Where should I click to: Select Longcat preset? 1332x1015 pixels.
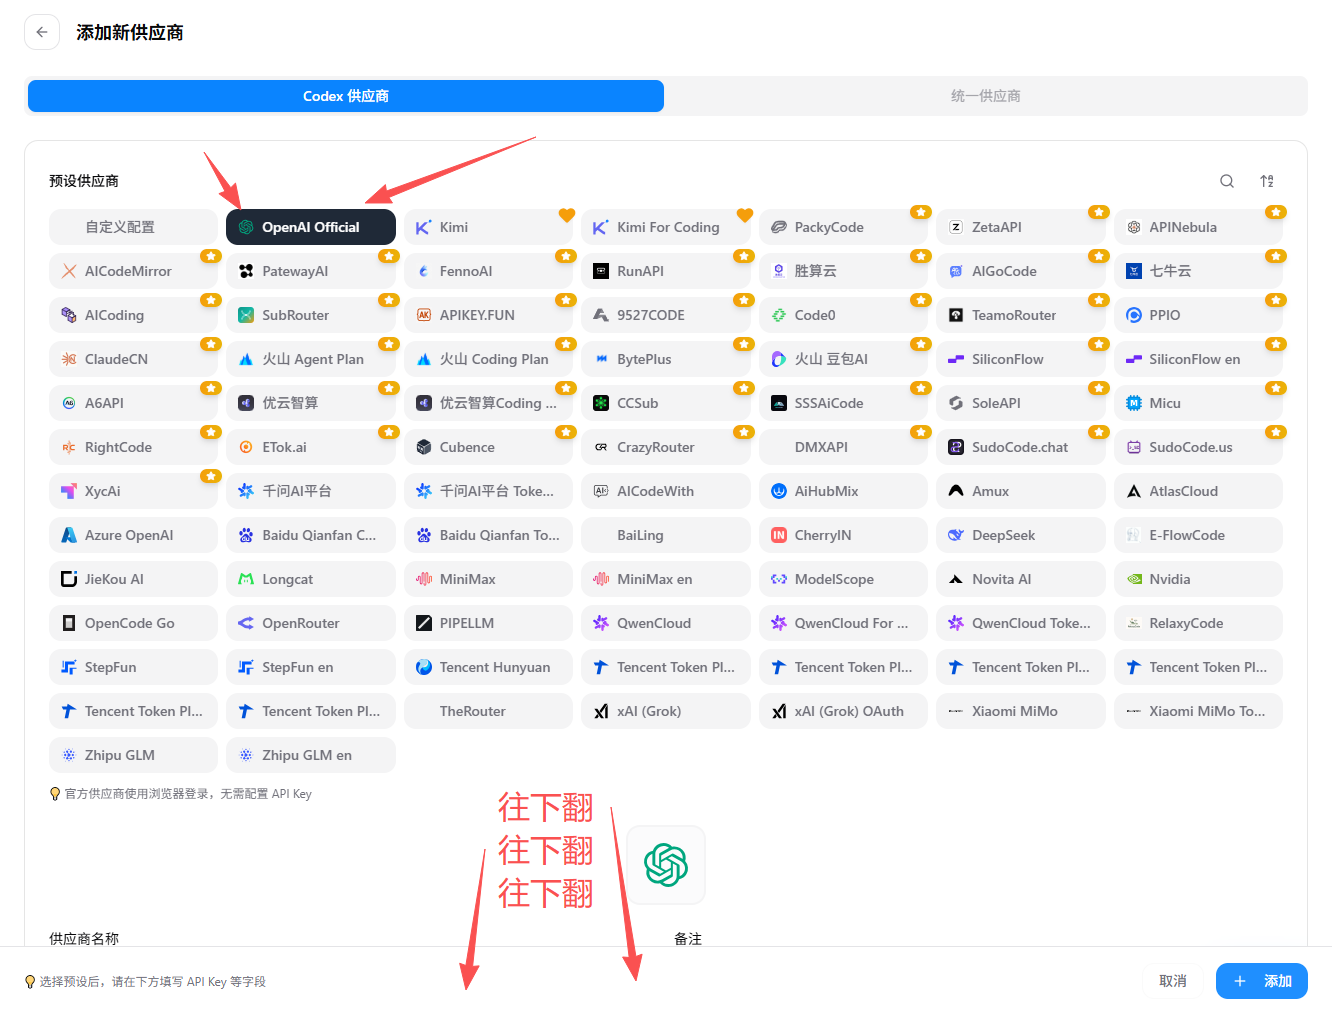point(311,579)
